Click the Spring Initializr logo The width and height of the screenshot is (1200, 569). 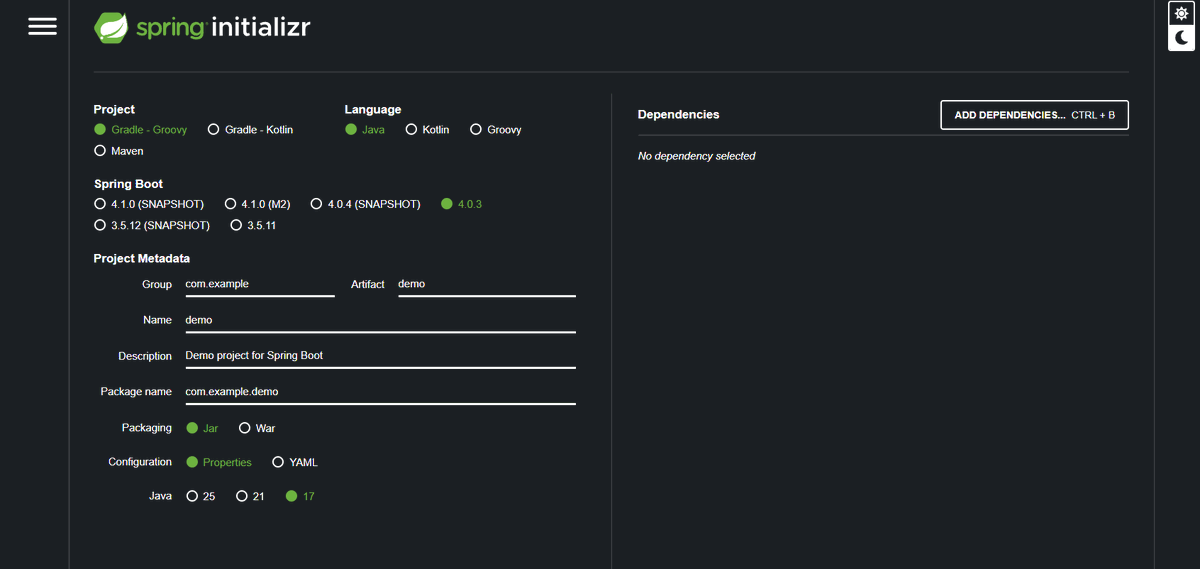click(x=202, y=27)
